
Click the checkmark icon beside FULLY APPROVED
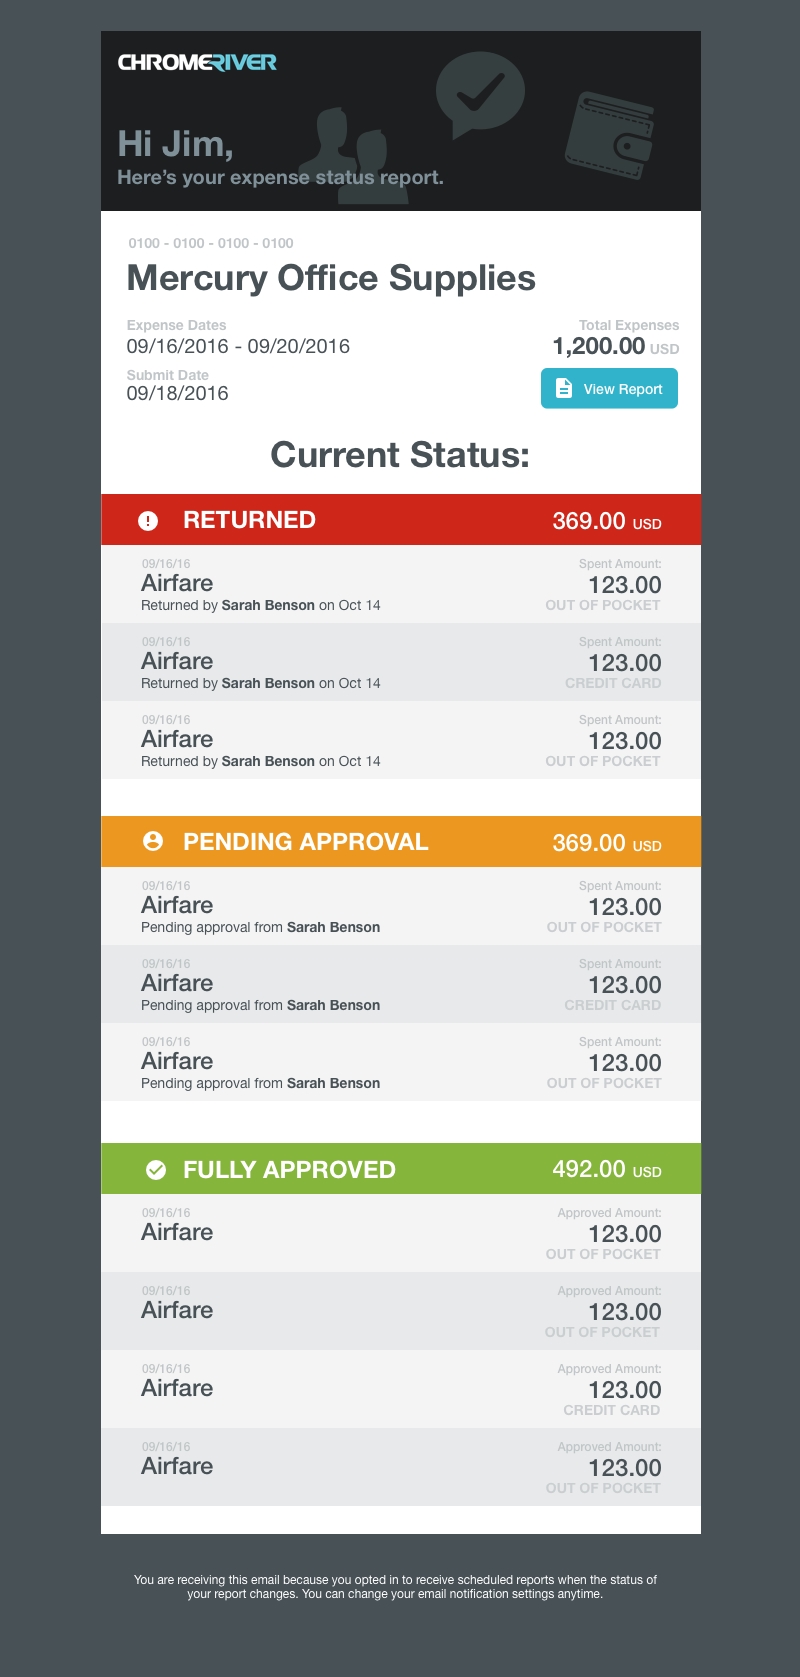[x=156, y=1170]
